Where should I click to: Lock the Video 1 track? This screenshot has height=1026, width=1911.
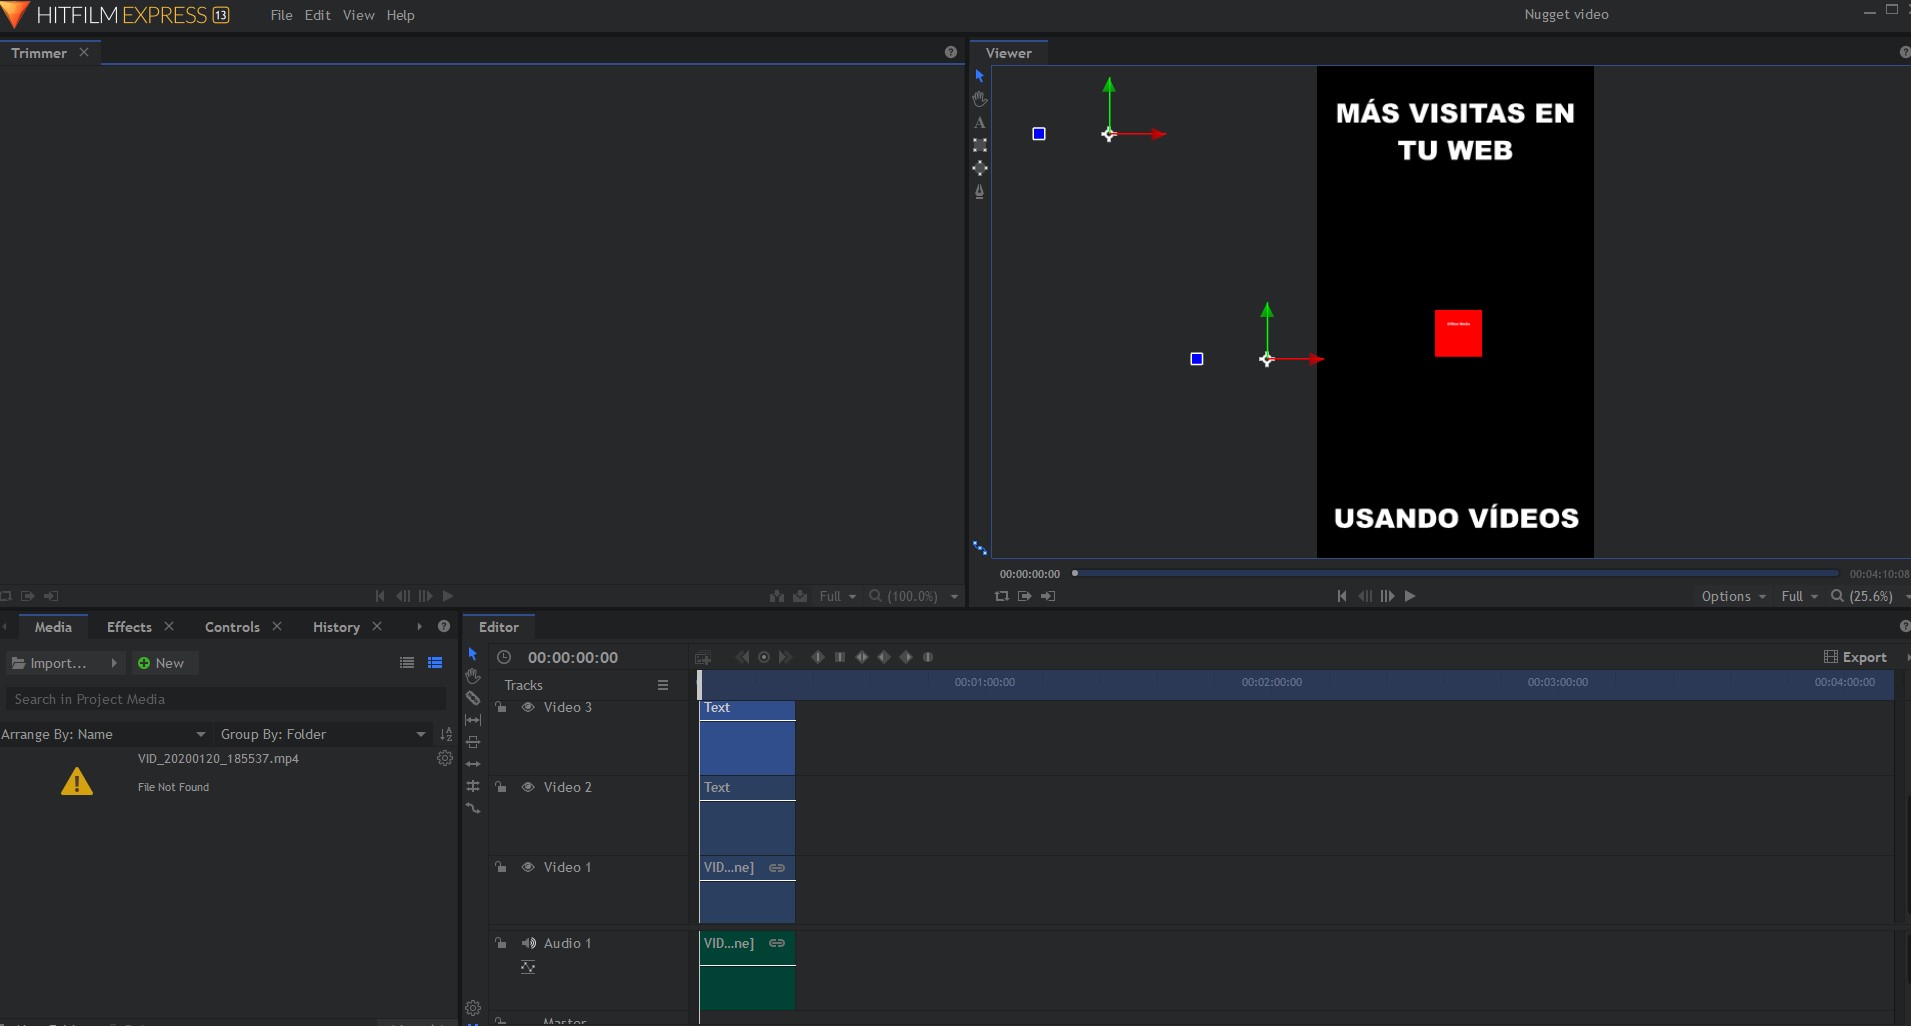(501, 867)
